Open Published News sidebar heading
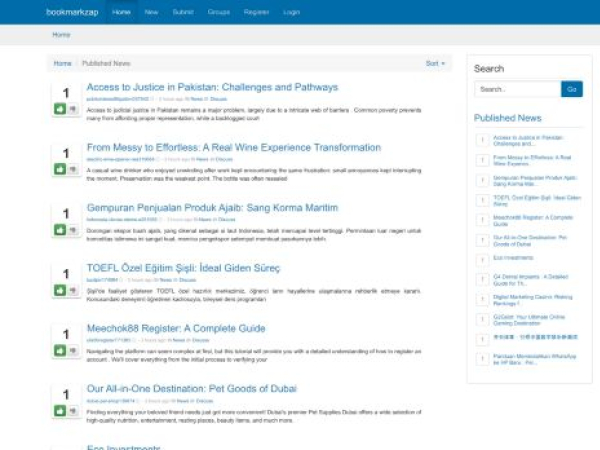Screen dimensions: 600x450 click(x=507, y=118)
